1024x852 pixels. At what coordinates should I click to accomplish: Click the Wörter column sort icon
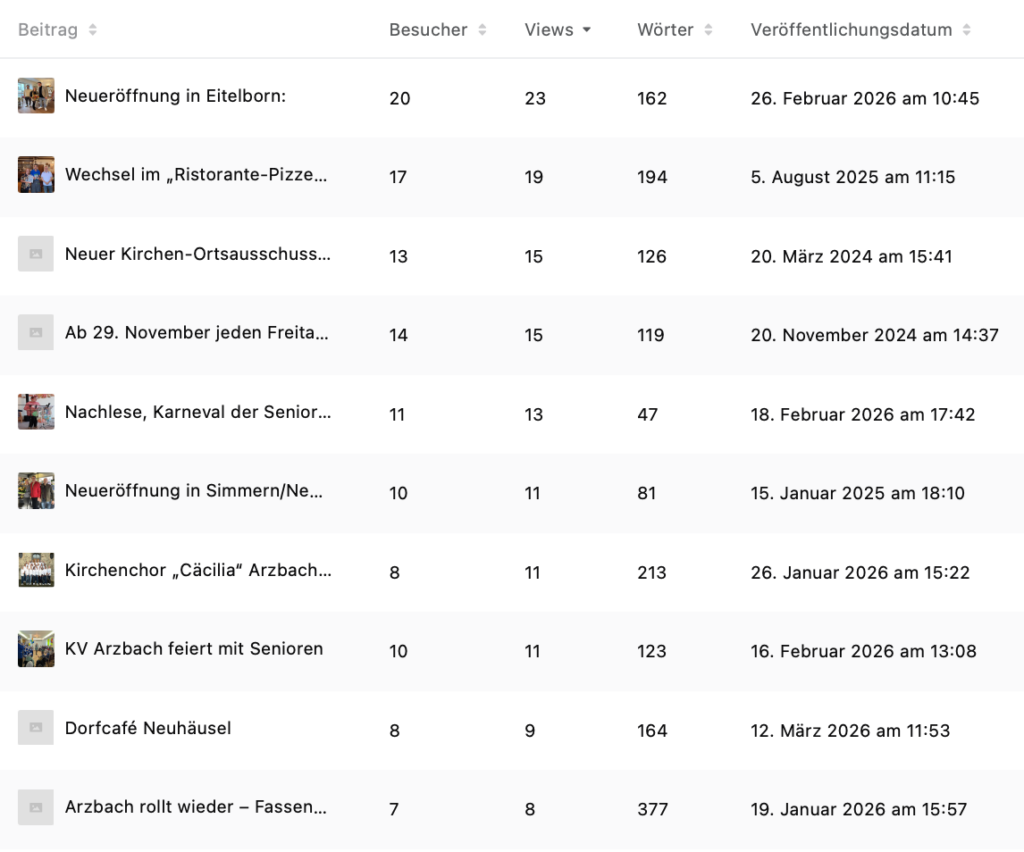[x=708, y=30]
